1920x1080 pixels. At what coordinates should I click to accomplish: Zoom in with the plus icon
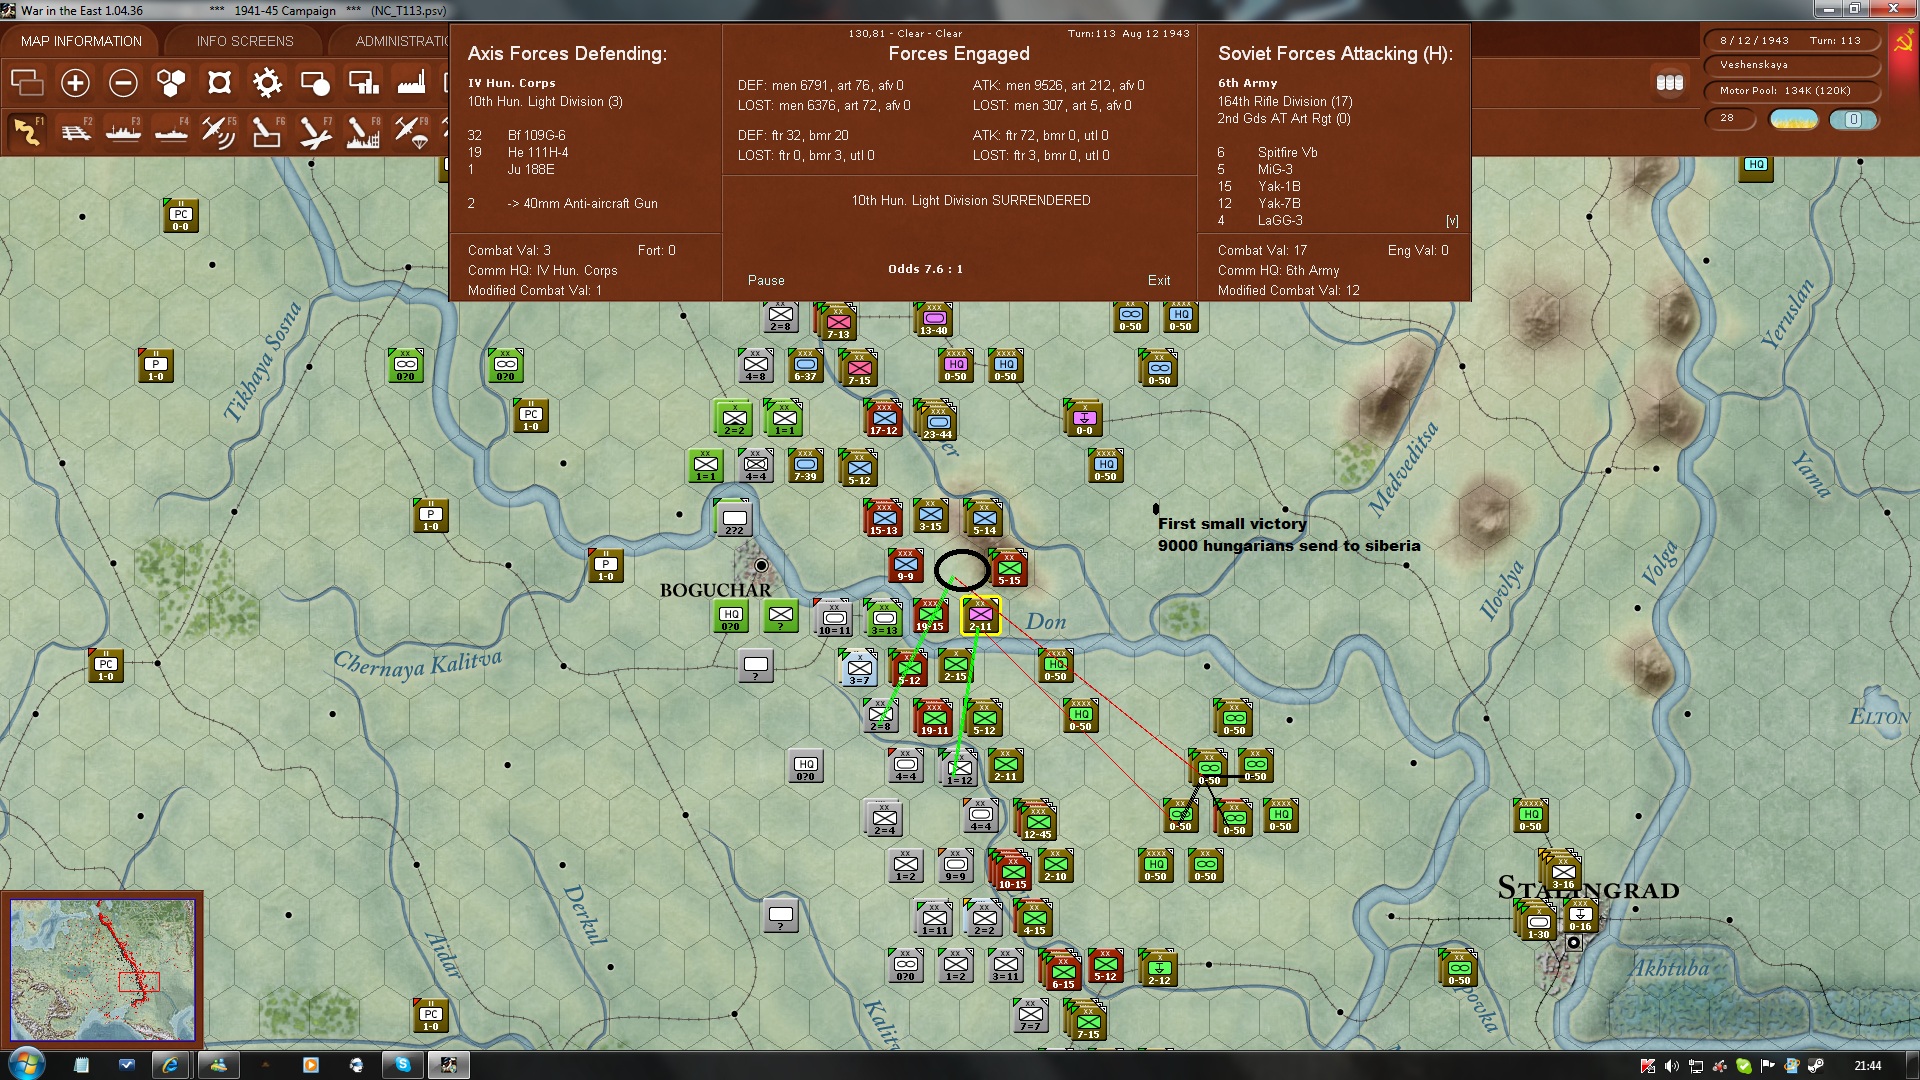pyautogui.click(x=75, y=83)
